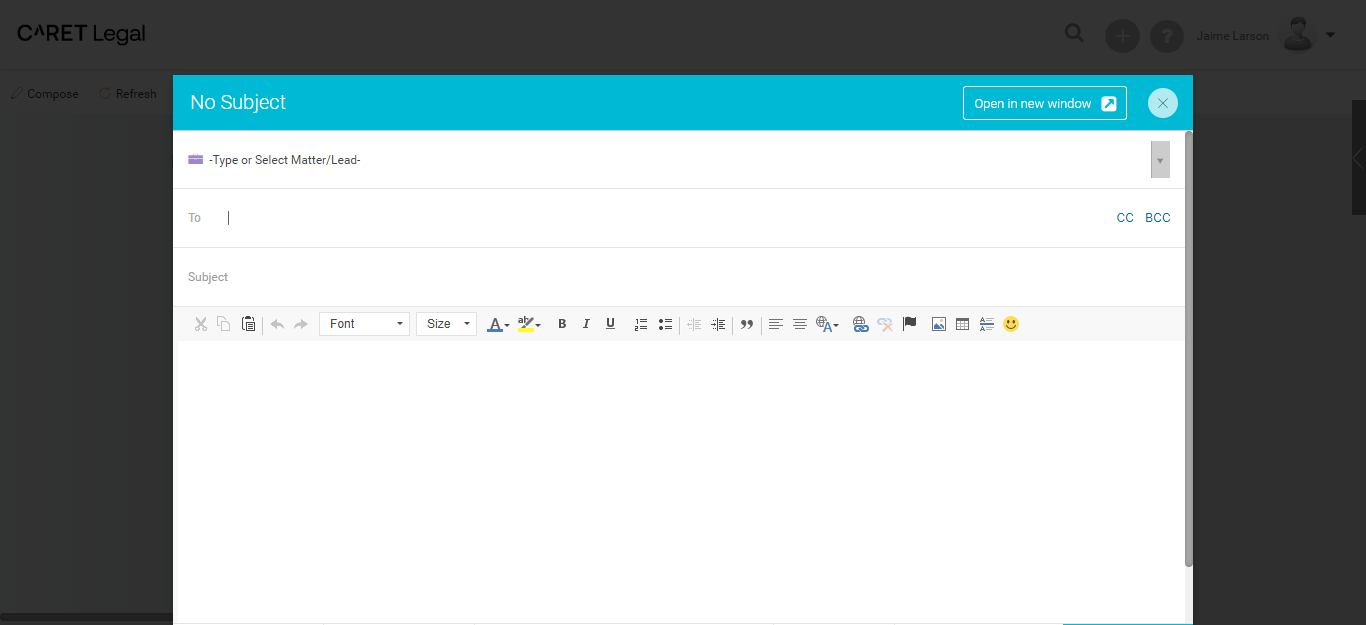Open the language dropdown in the toolbar

coord(827,324)
